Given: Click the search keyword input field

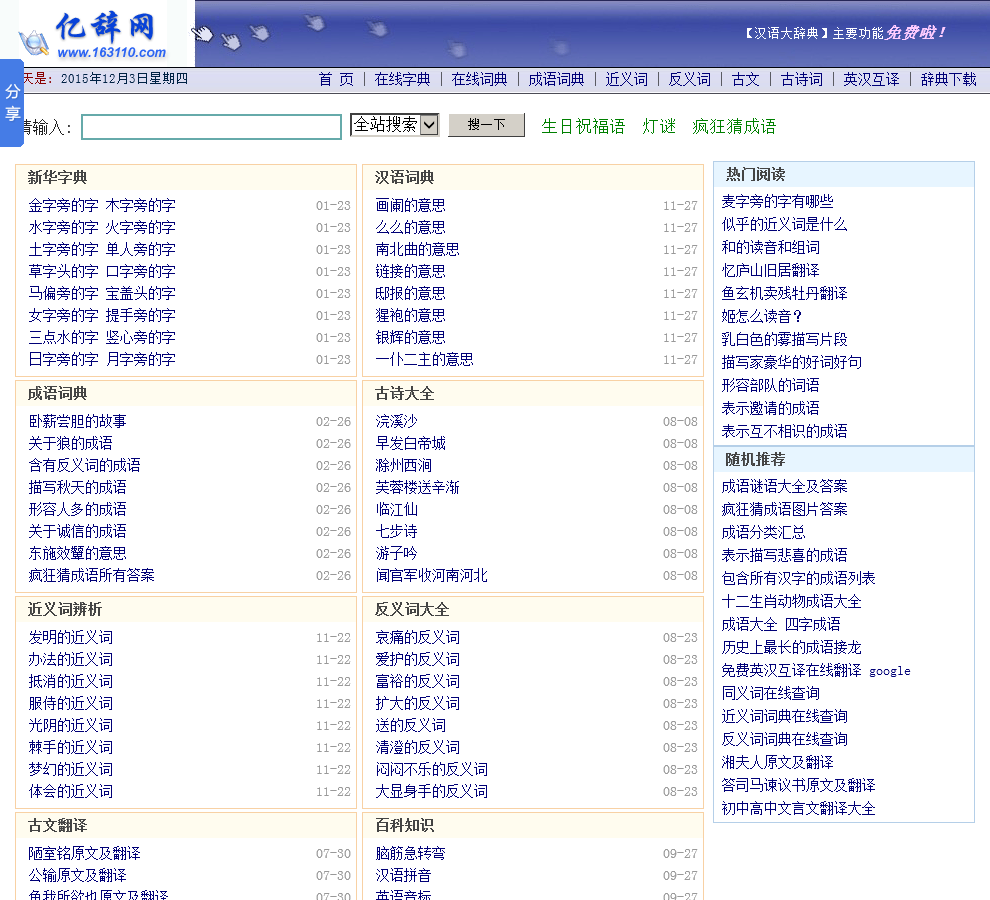Looking at the screenshot, I should point(211,127).
